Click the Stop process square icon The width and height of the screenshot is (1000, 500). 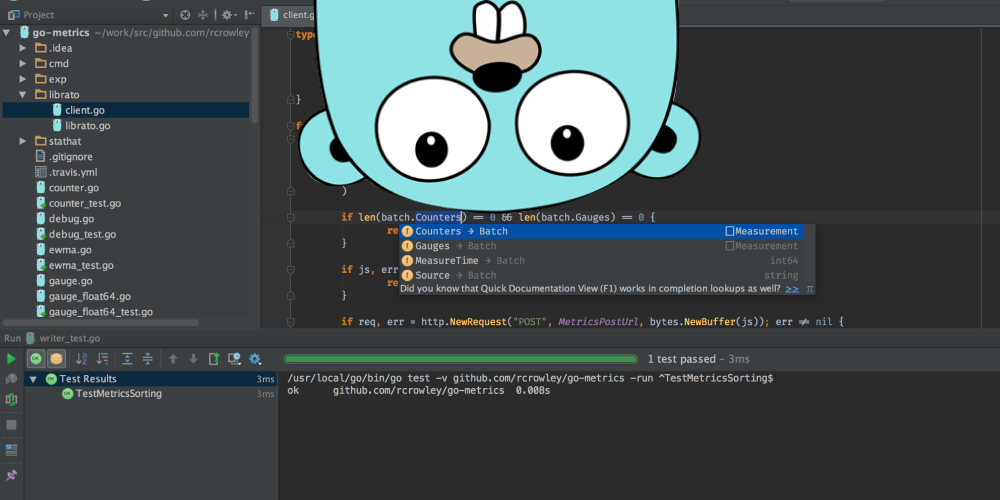[x=11, y=425]
